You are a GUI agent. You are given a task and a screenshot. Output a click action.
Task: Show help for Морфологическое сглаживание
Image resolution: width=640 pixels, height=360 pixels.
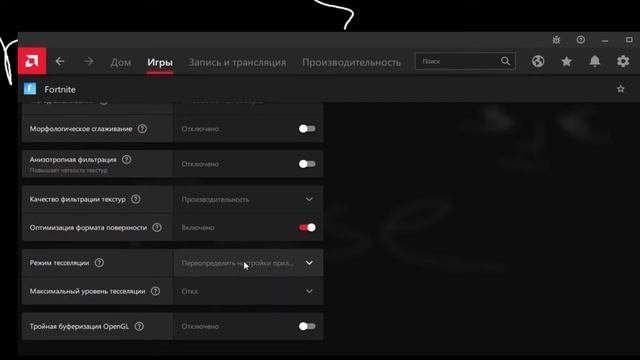coord(142,129)
